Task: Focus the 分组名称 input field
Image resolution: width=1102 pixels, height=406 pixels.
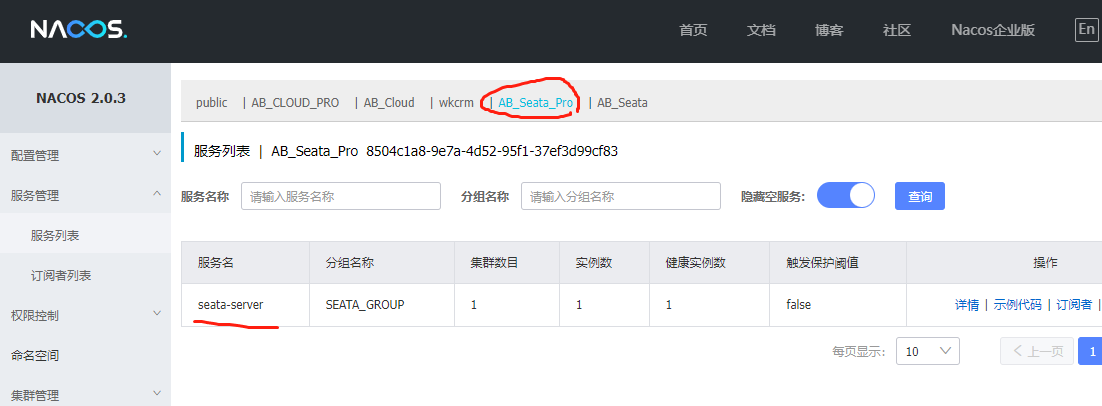Action: (620, 197)
